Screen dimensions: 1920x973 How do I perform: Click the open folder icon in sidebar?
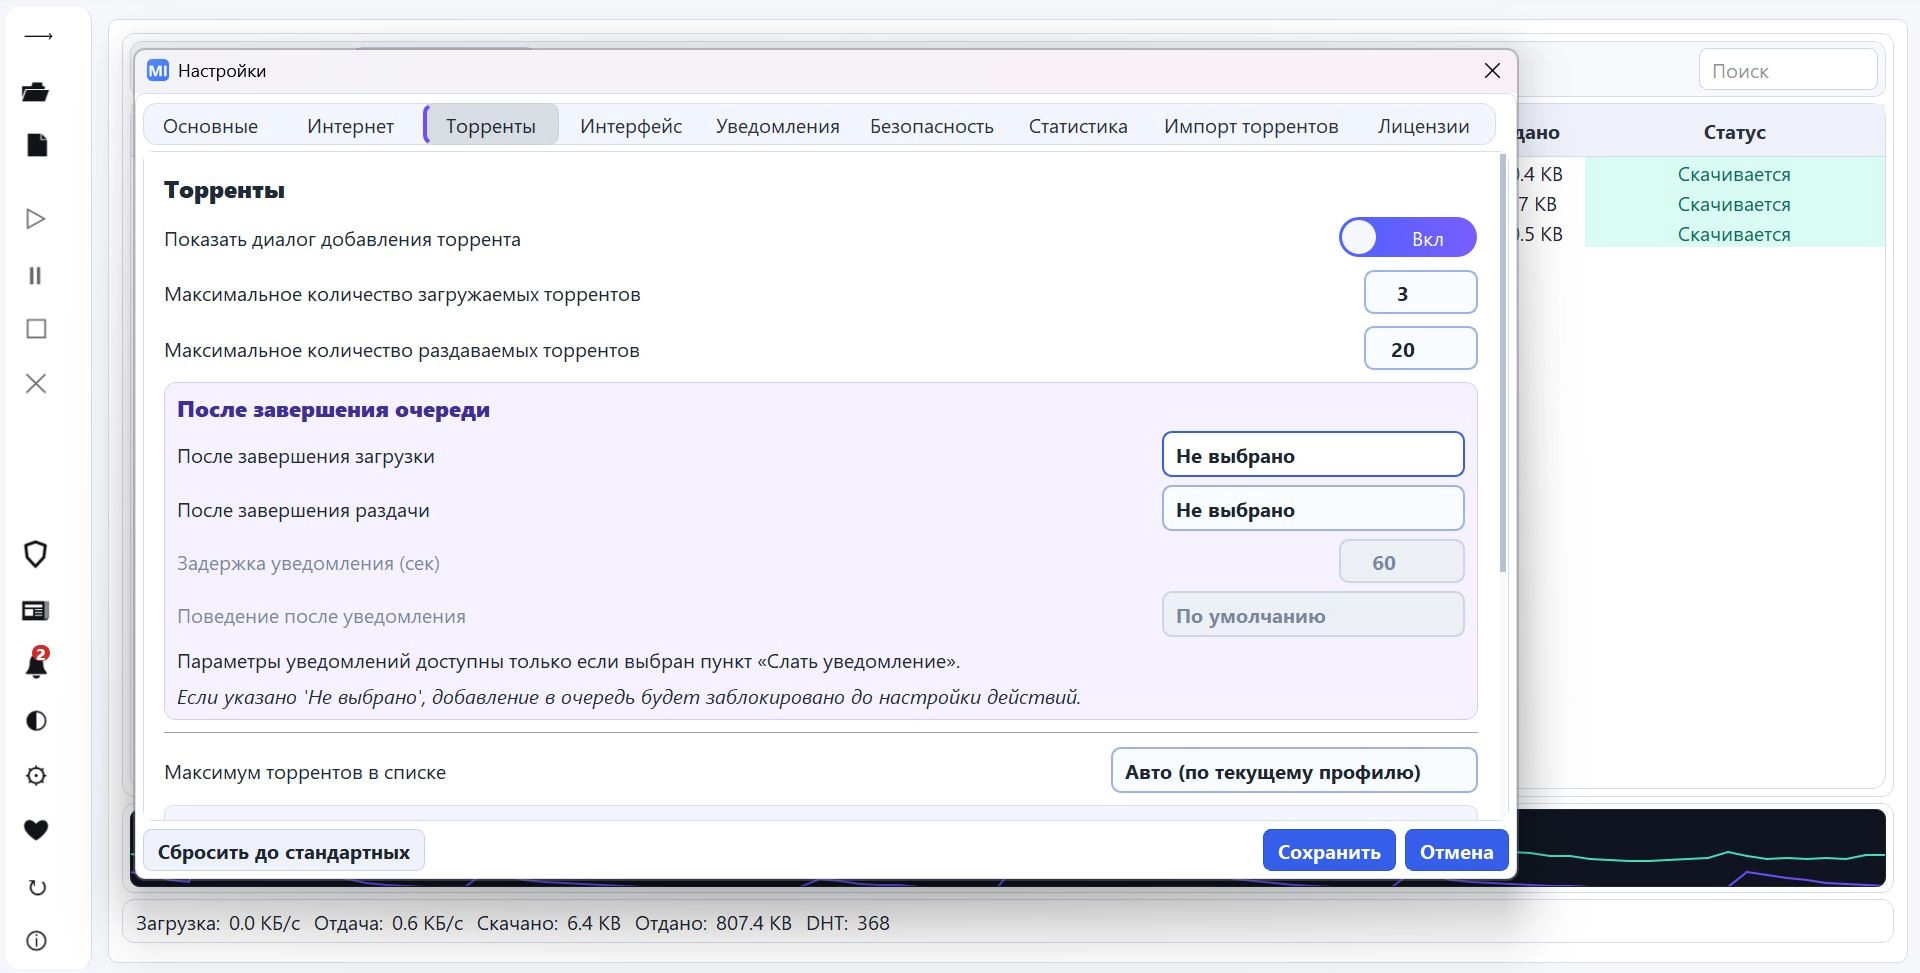coord(36,92)
